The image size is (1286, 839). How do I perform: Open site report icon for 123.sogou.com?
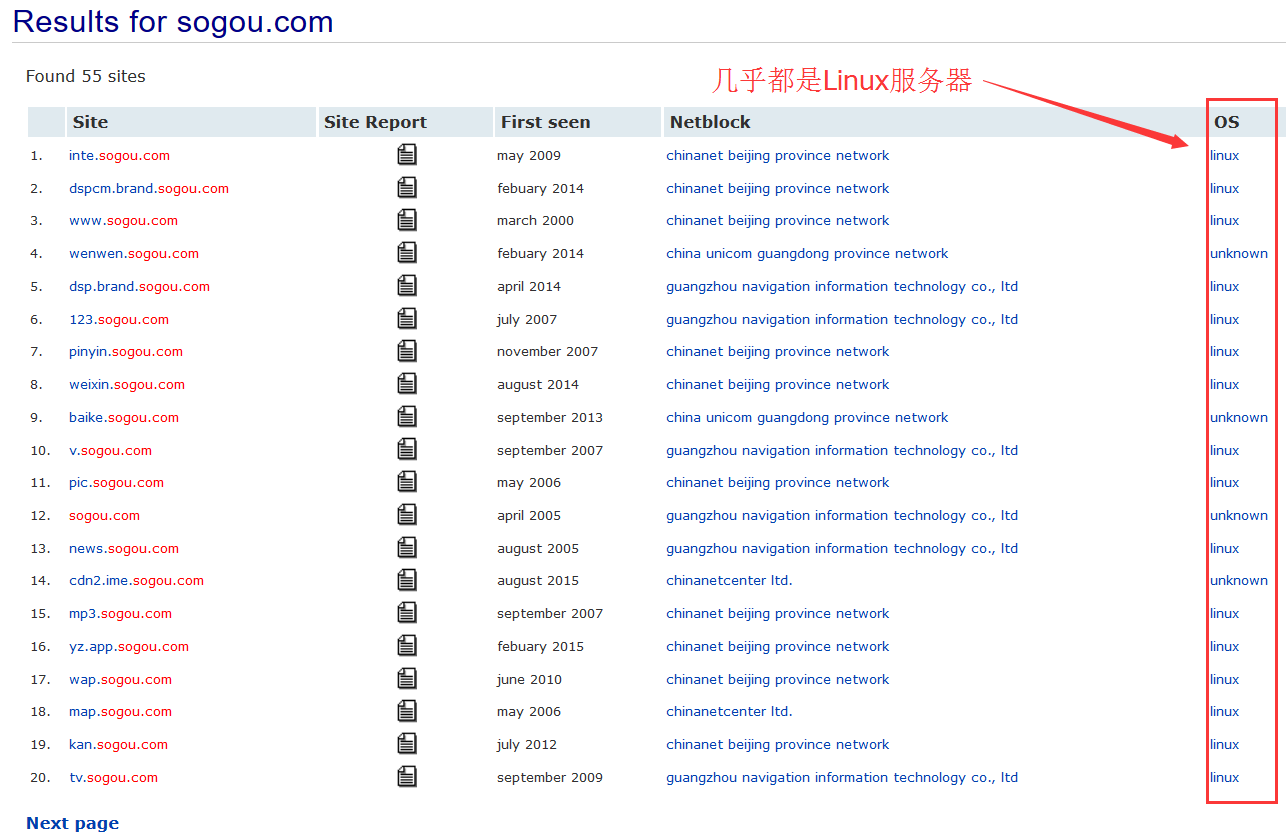tap(407, 319)
